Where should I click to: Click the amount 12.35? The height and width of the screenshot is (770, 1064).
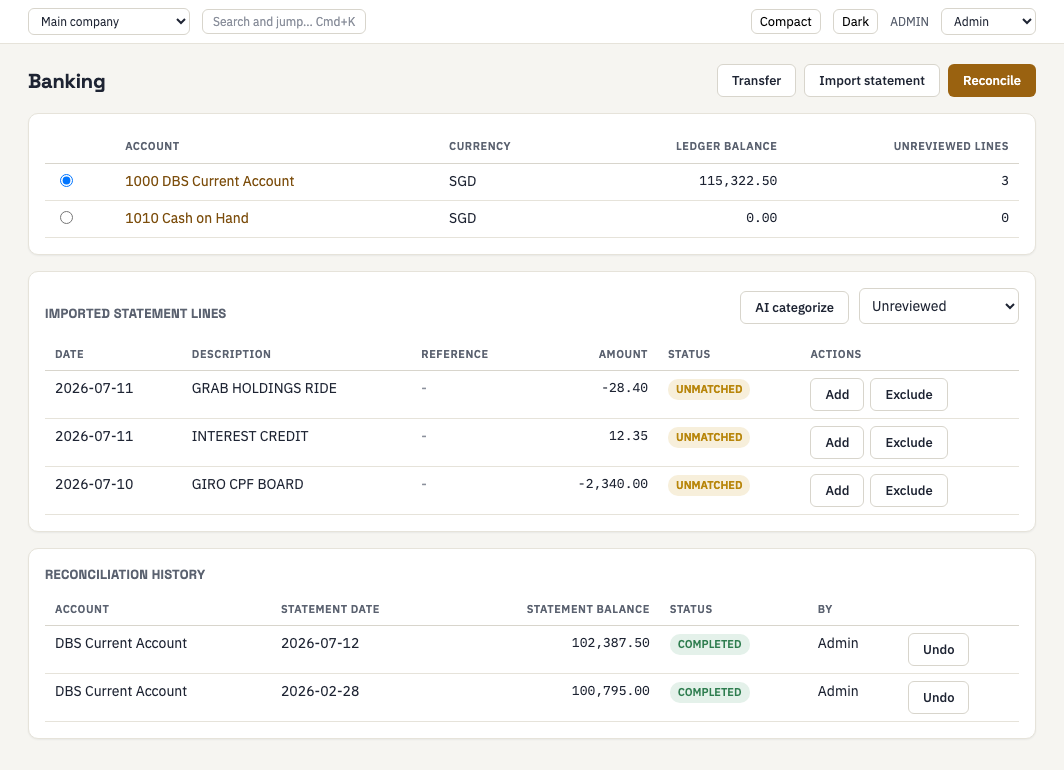628,436
